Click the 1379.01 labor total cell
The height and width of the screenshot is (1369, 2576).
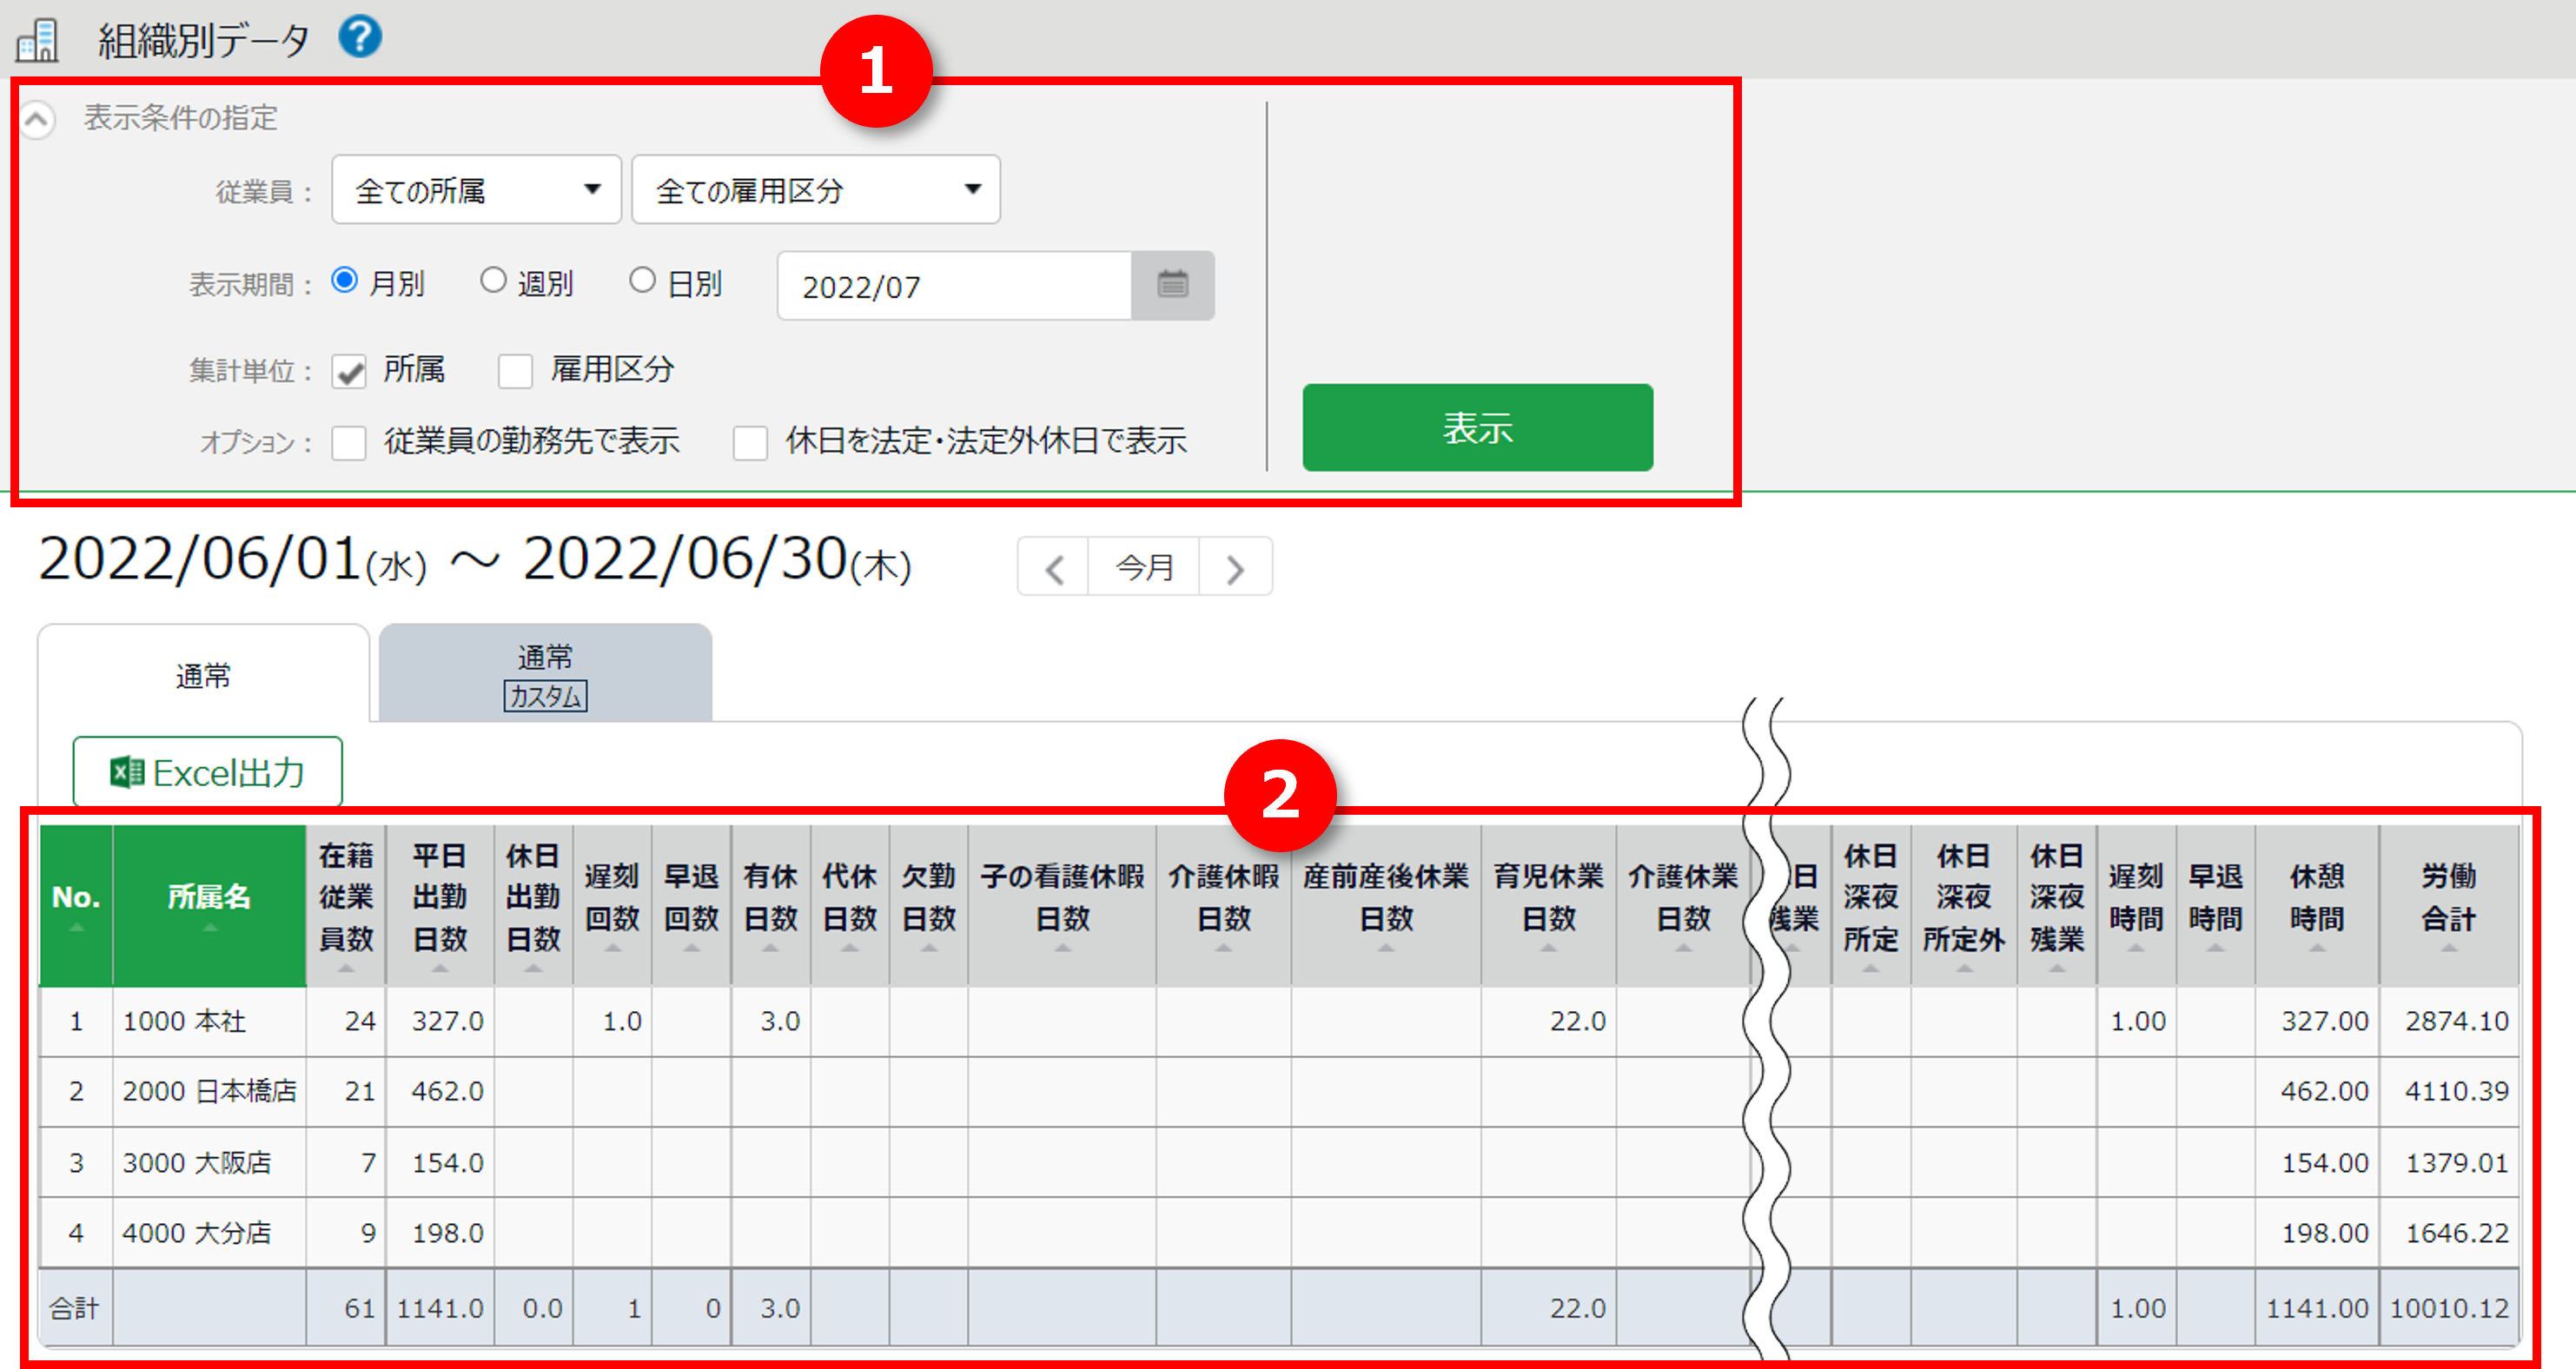click(x=2449, y=1162)
